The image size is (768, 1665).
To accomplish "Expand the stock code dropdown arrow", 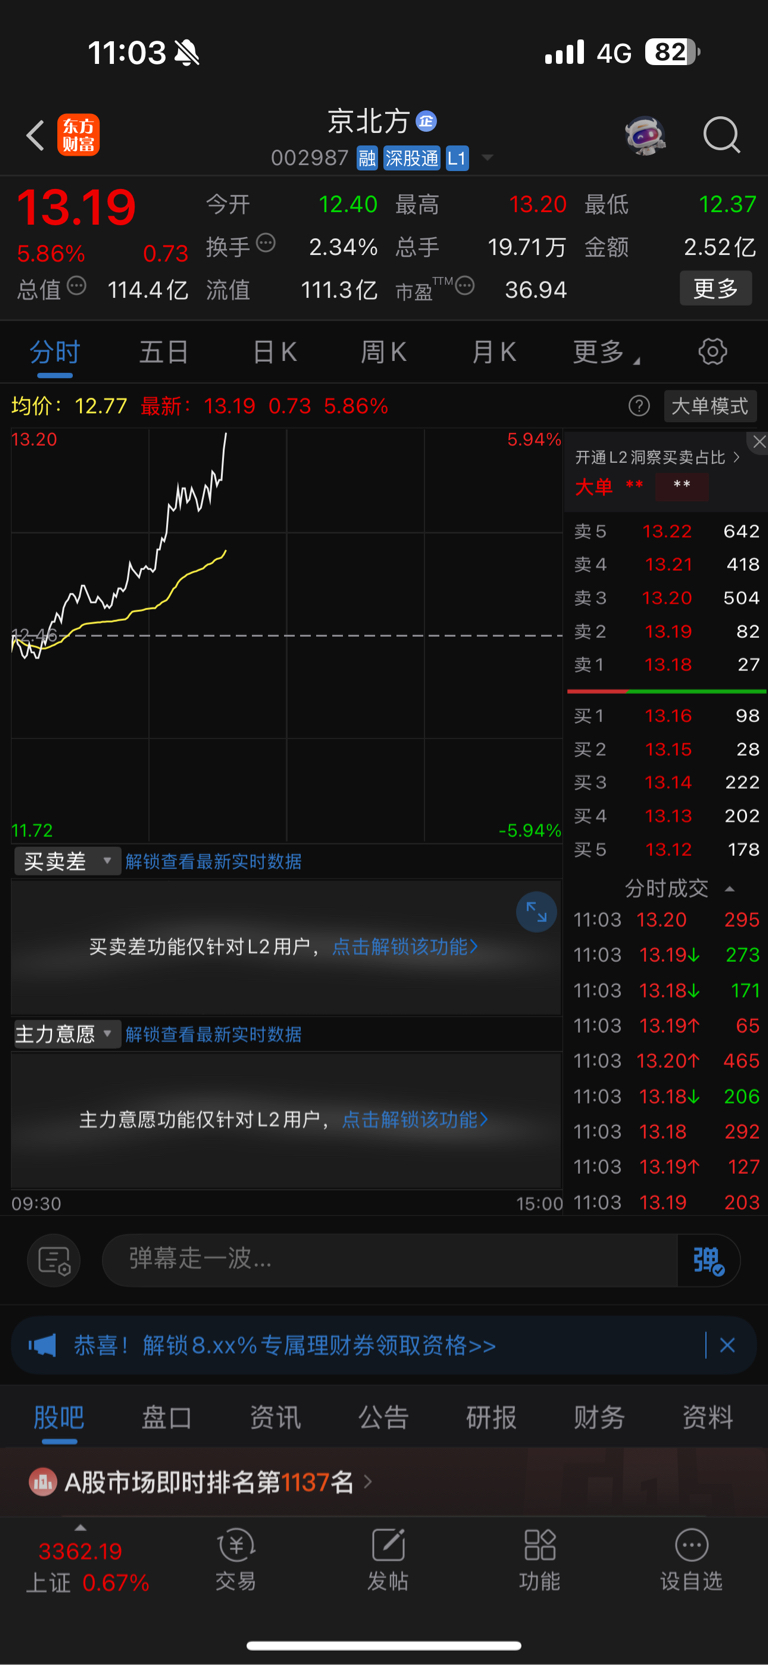I will tap(488, 158).
